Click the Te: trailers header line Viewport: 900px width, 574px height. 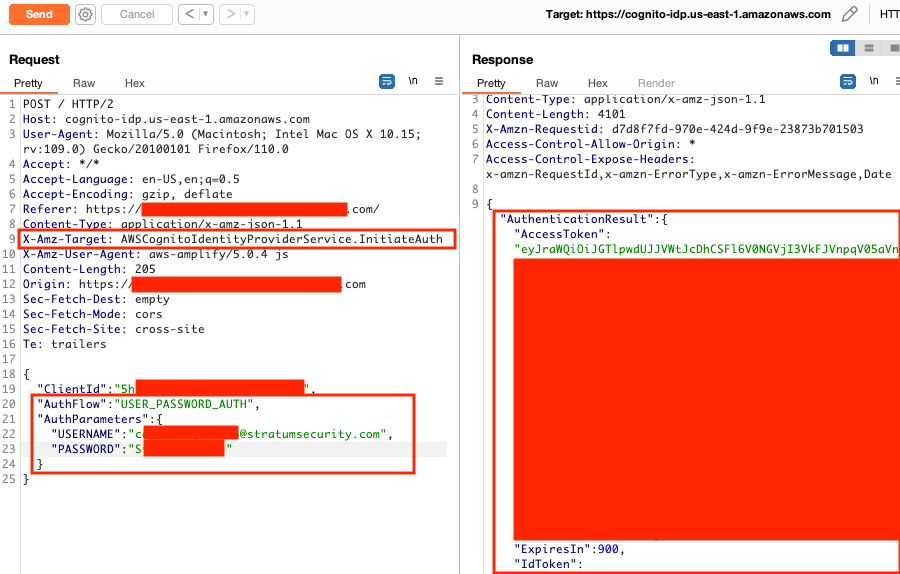pyautogui.click(x=64, y=344)
